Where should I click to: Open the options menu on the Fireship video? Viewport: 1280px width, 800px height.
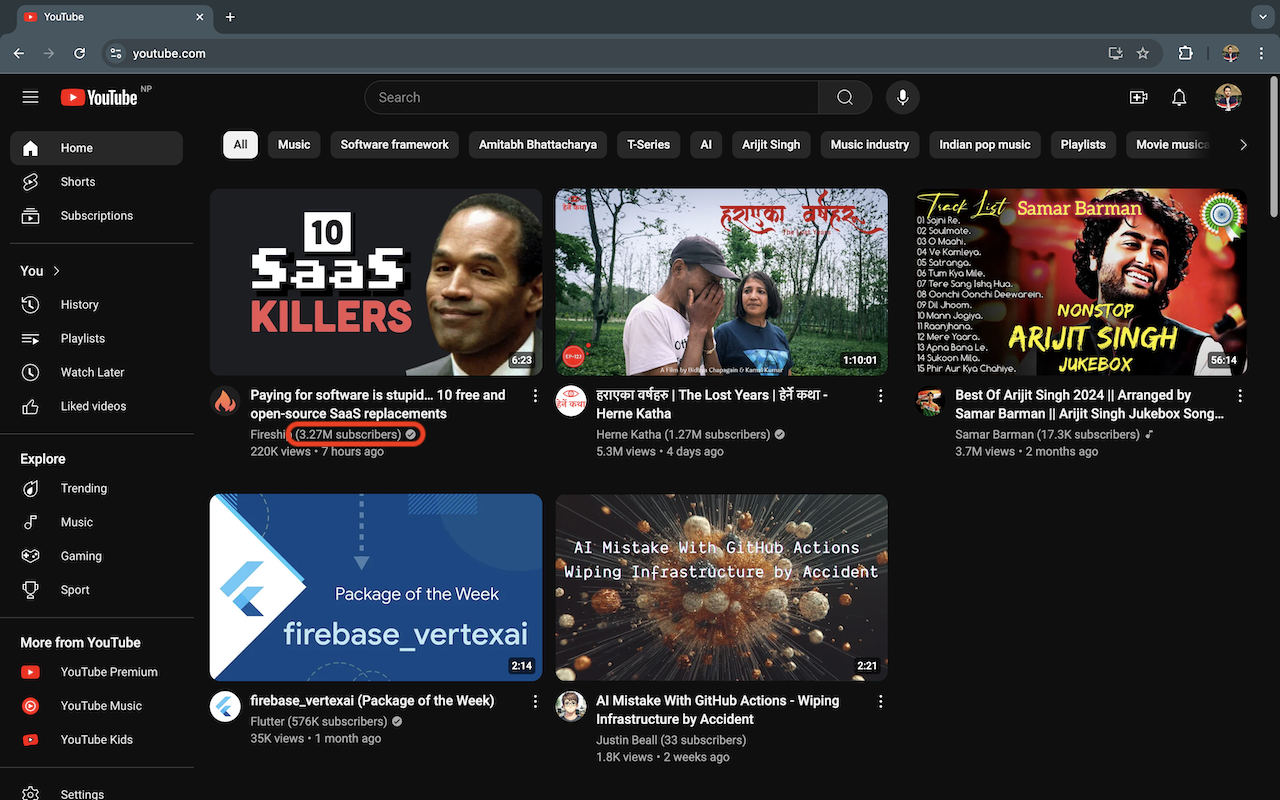click(535, 396)
